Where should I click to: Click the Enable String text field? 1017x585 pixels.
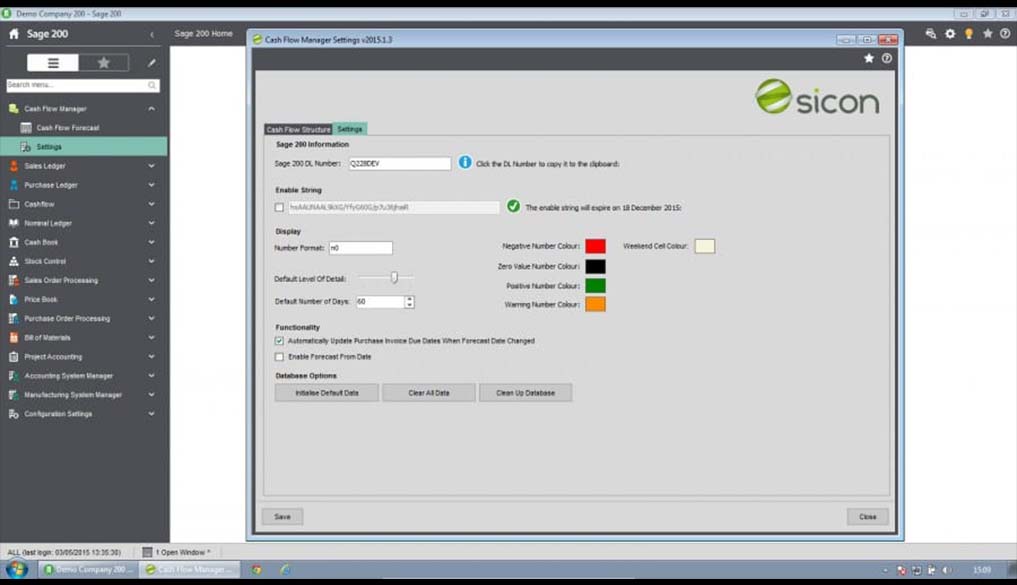tap(394, 208)
